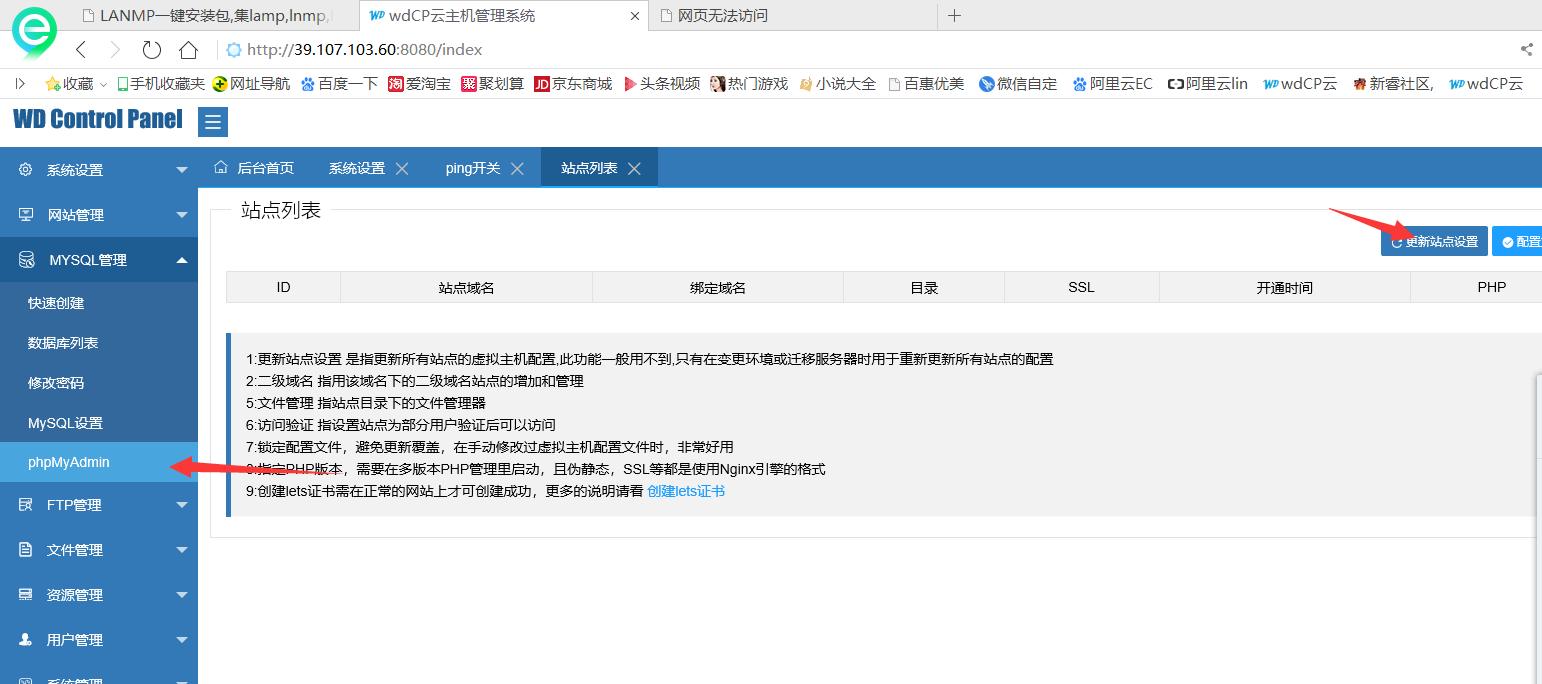Click the share icon at address bar end

pos(1526,49)
